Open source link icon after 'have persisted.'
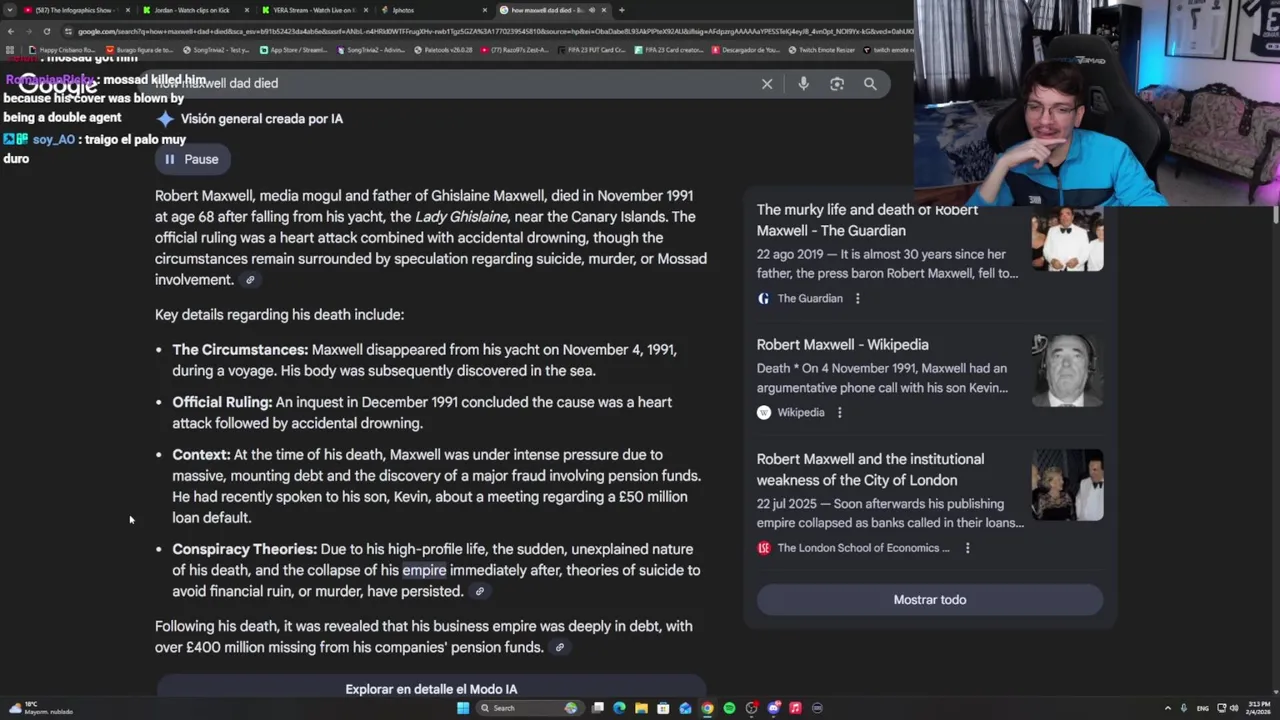 pos(479,591)
